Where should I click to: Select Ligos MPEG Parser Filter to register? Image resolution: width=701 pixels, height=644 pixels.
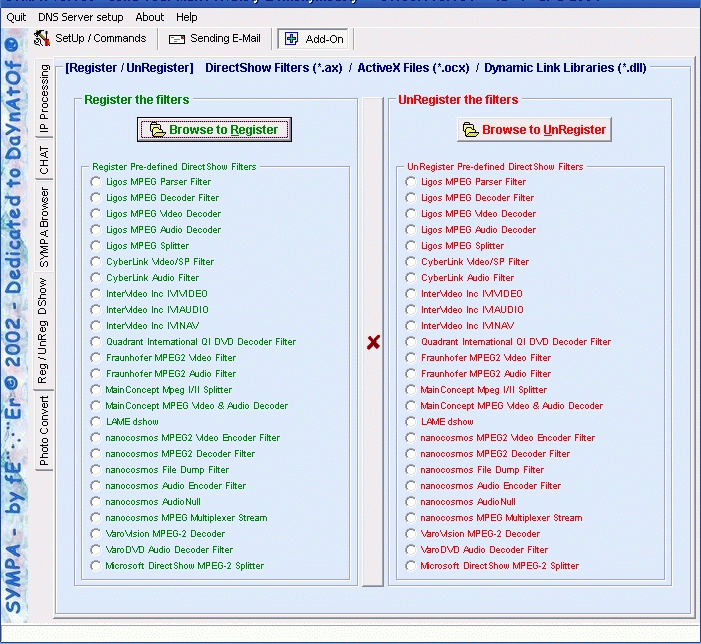tap(96, 182)
